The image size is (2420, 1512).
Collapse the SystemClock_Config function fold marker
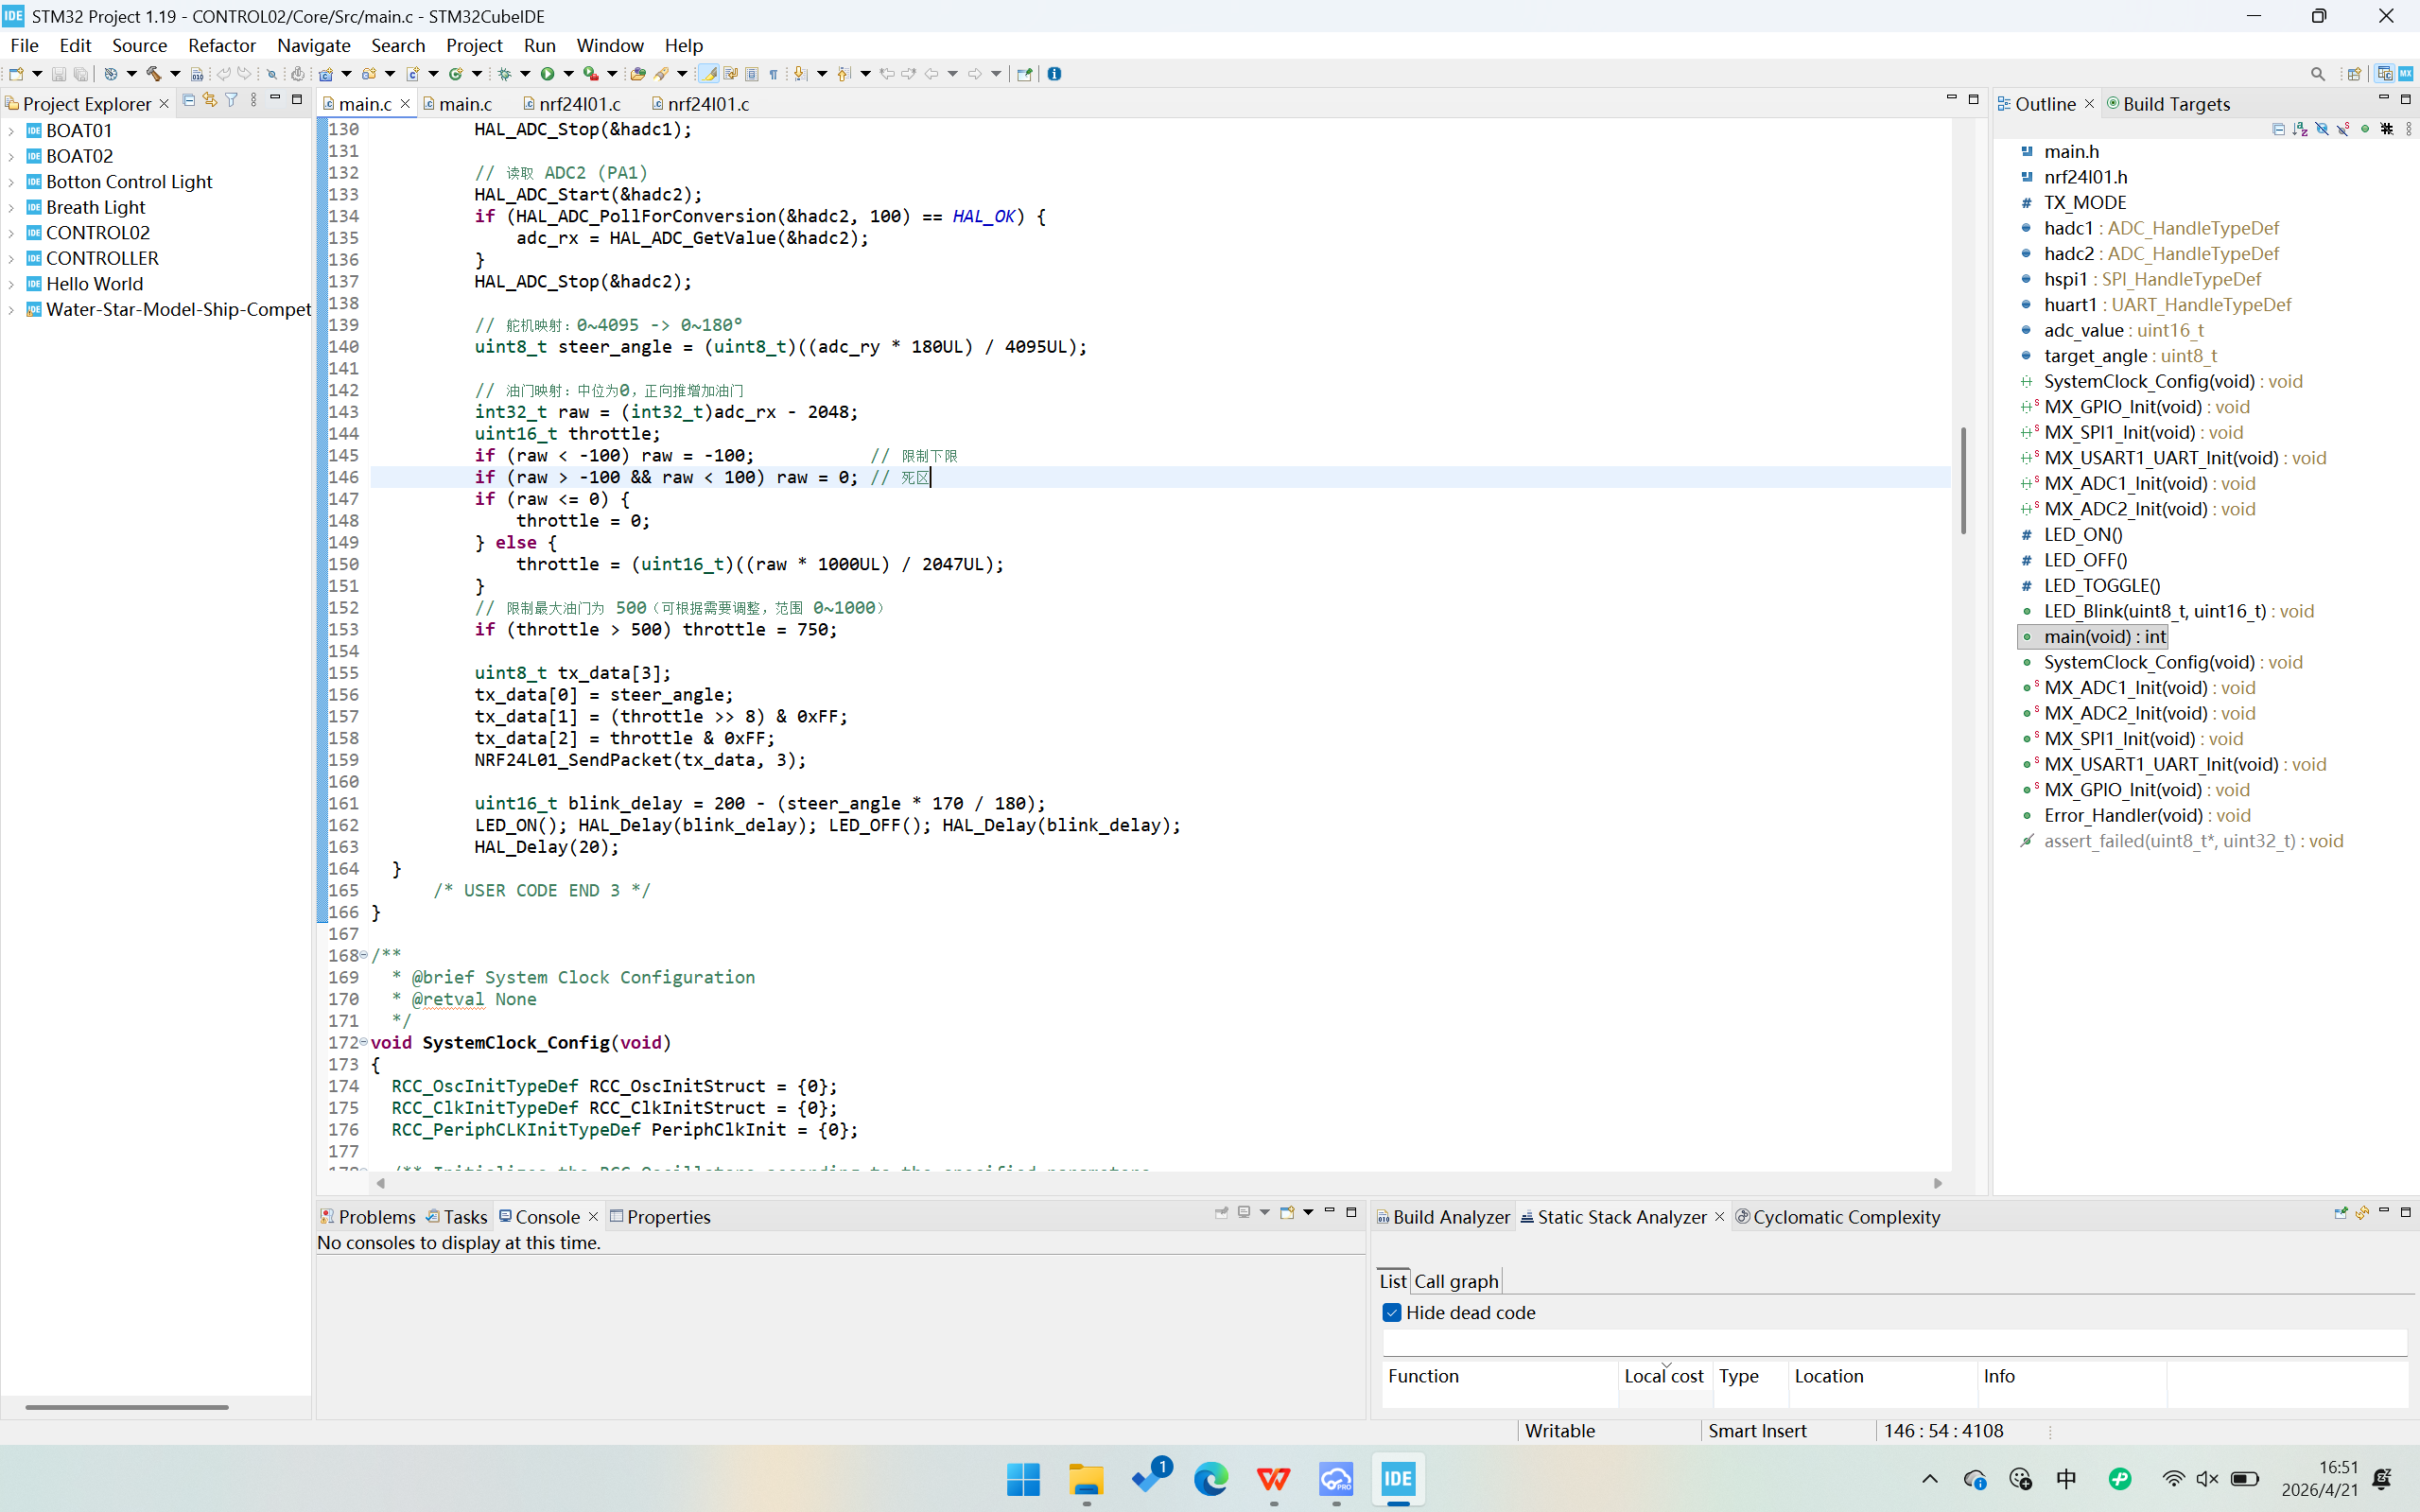pos(363,1042)
